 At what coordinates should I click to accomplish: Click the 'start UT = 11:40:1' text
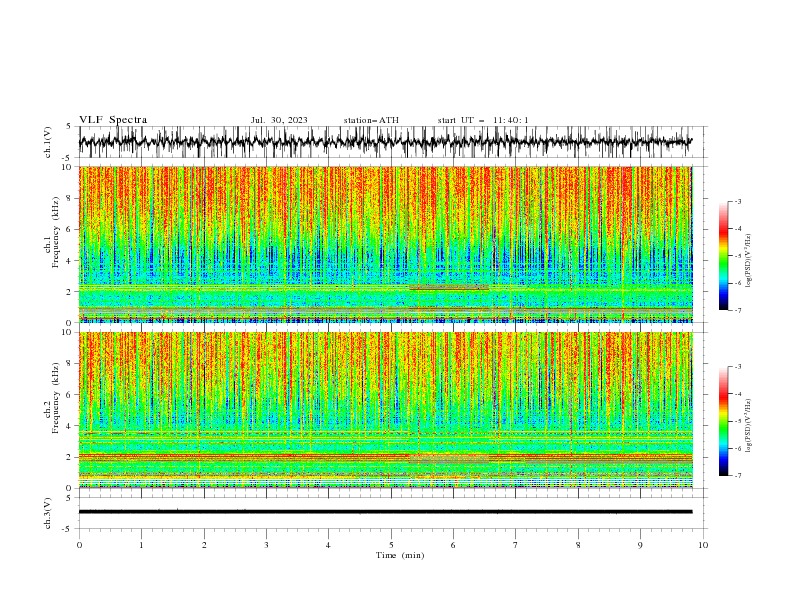tap(483, 120)
